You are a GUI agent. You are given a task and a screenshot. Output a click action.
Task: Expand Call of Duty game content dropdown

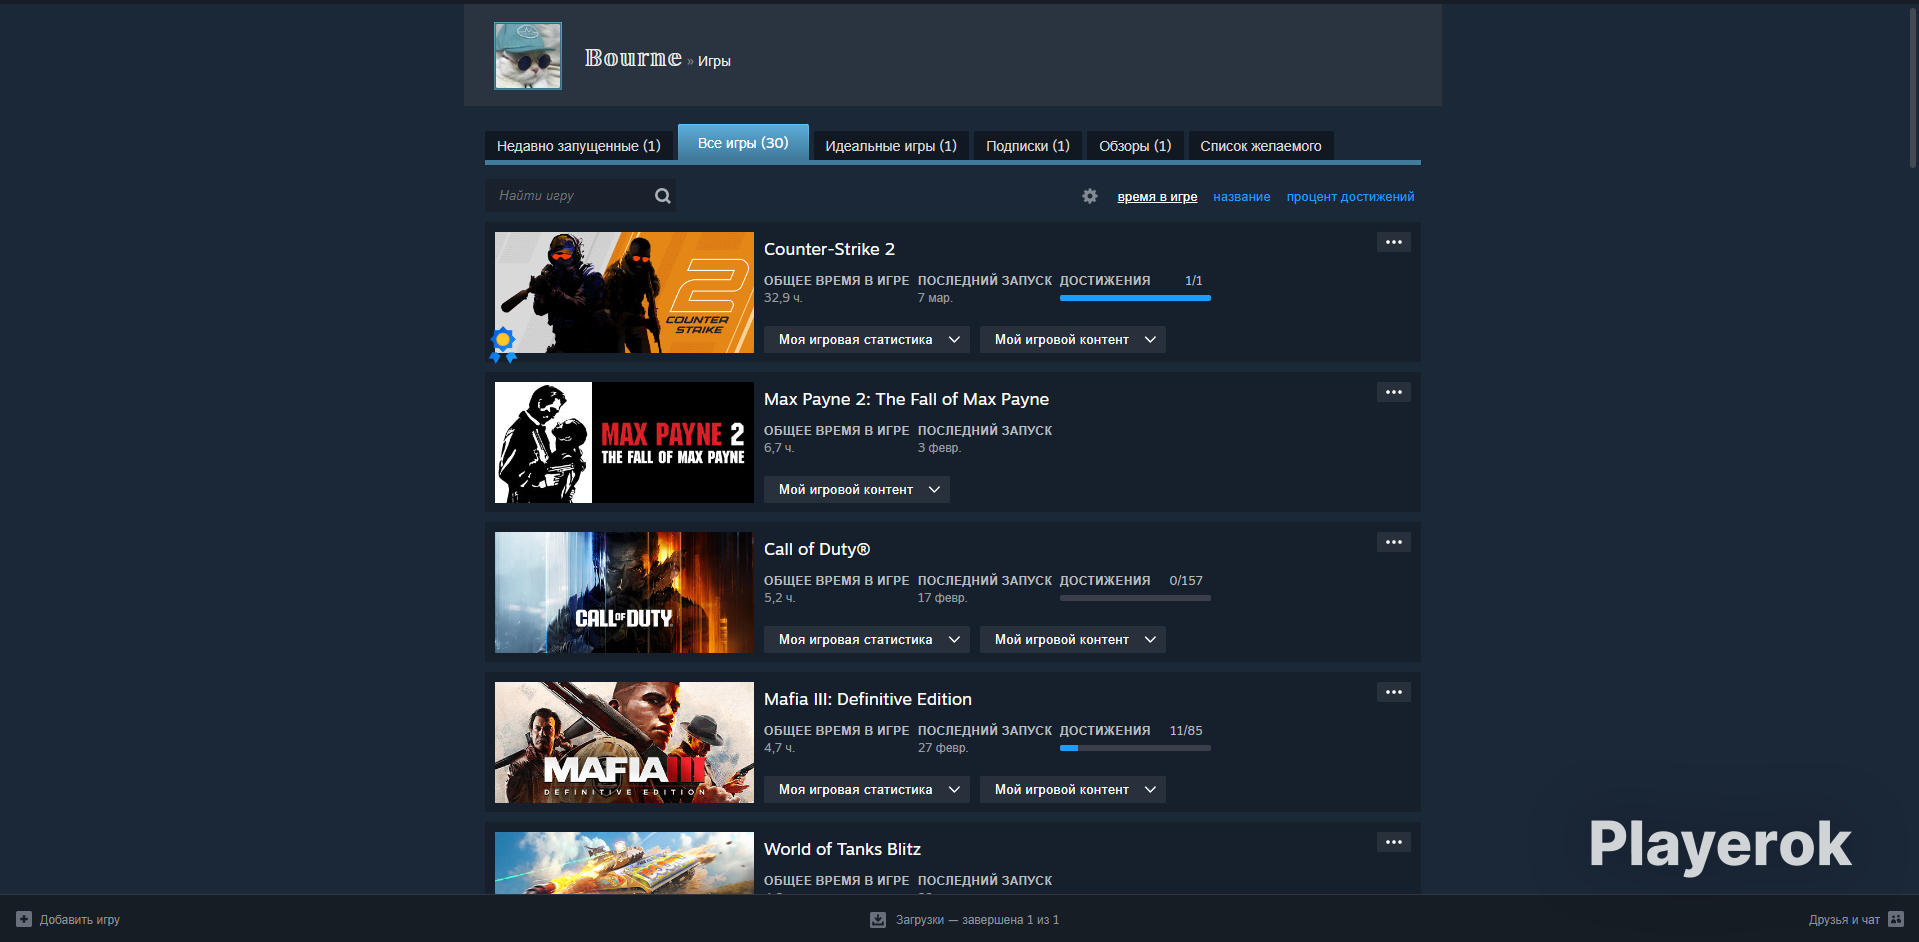click(1073, 640)
